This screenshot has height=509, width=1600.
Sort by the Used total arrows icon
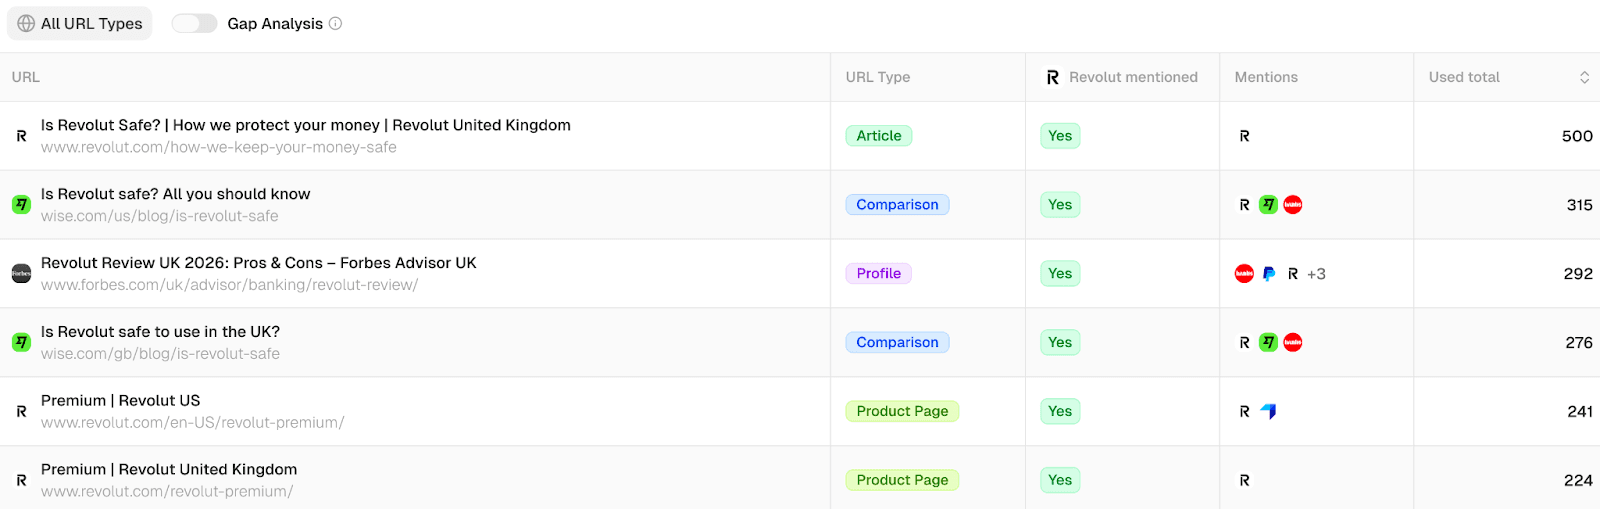point(1584,77)
